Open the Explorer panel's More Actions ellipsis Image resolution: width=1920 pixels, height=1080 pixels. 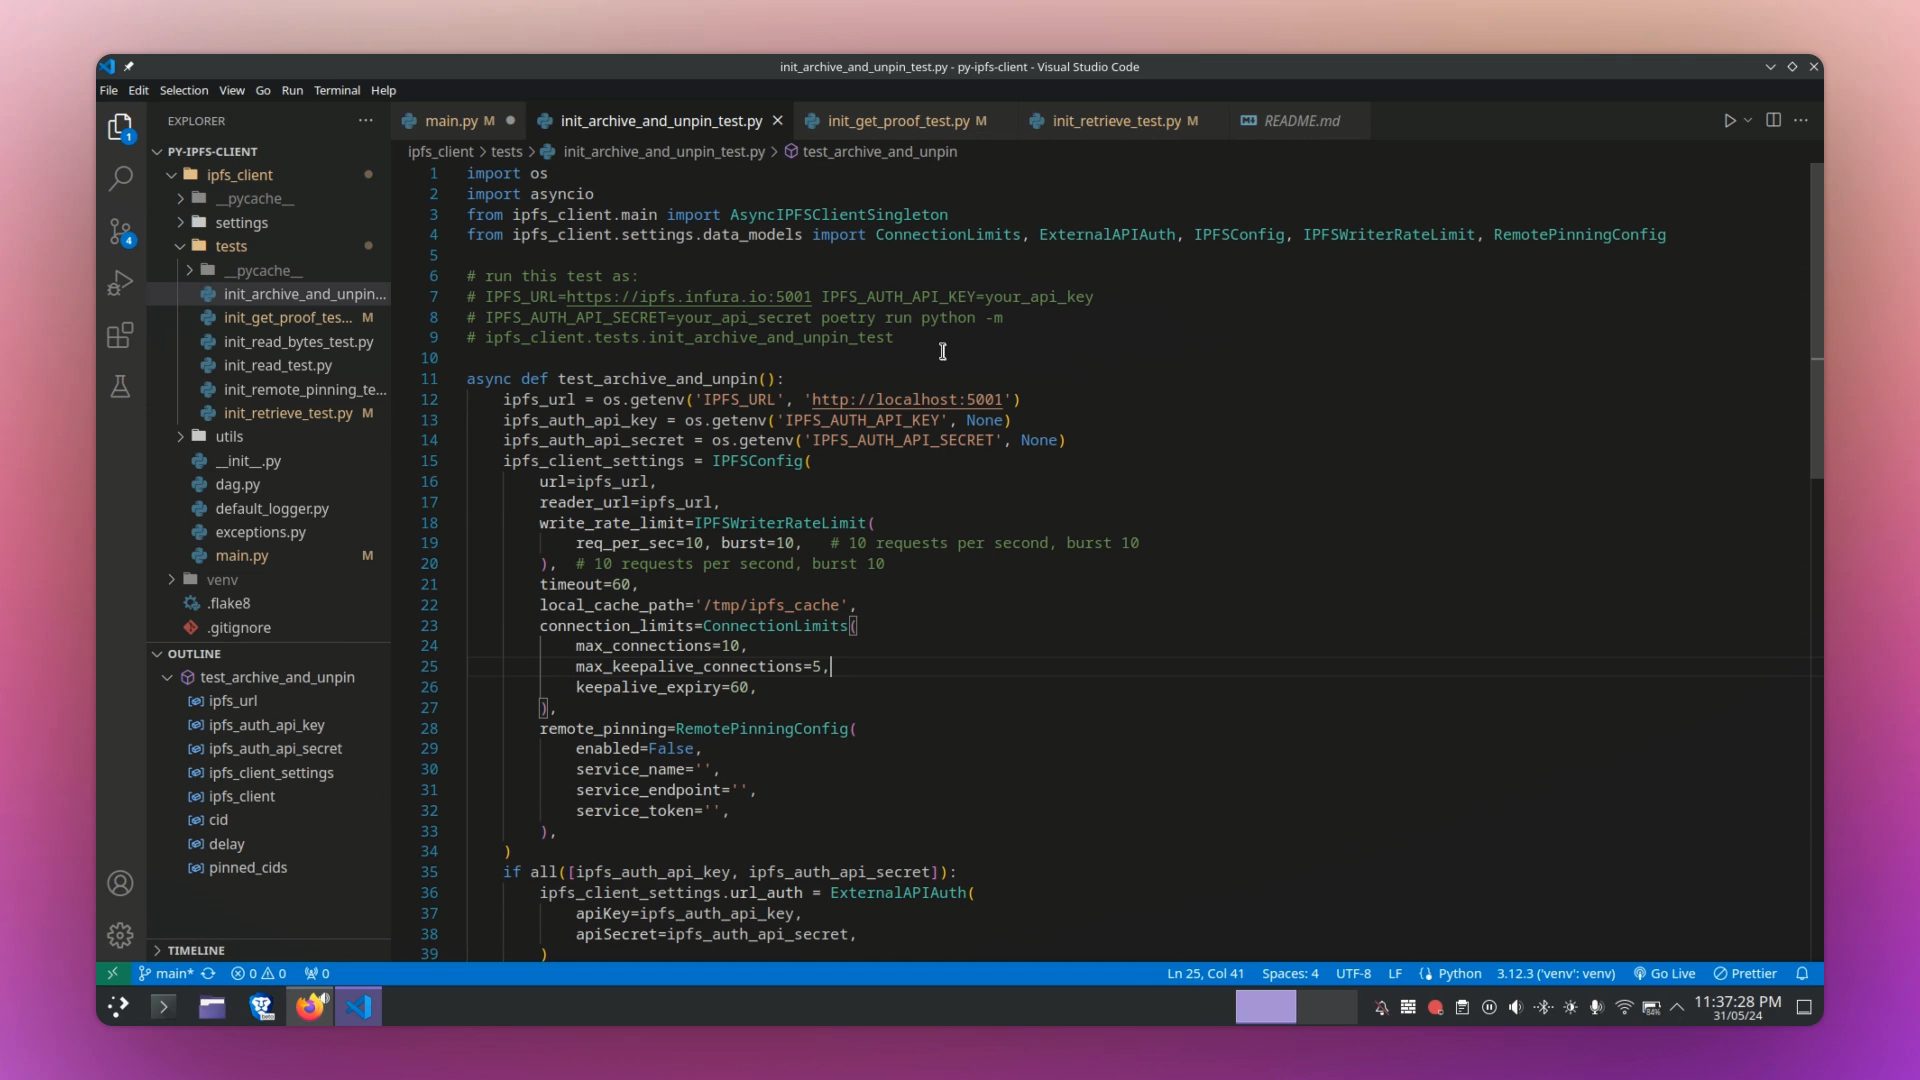click(x=365, y=120)
